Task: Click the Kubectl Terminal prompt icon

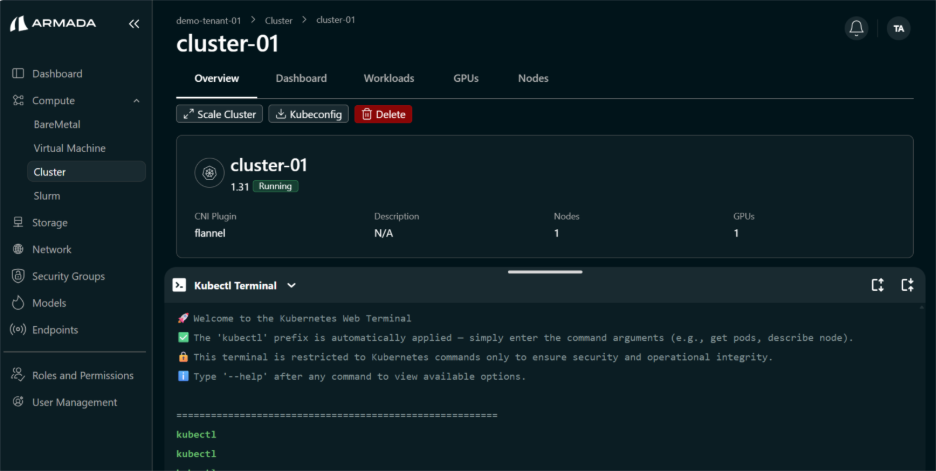Action: coord(179,285)
